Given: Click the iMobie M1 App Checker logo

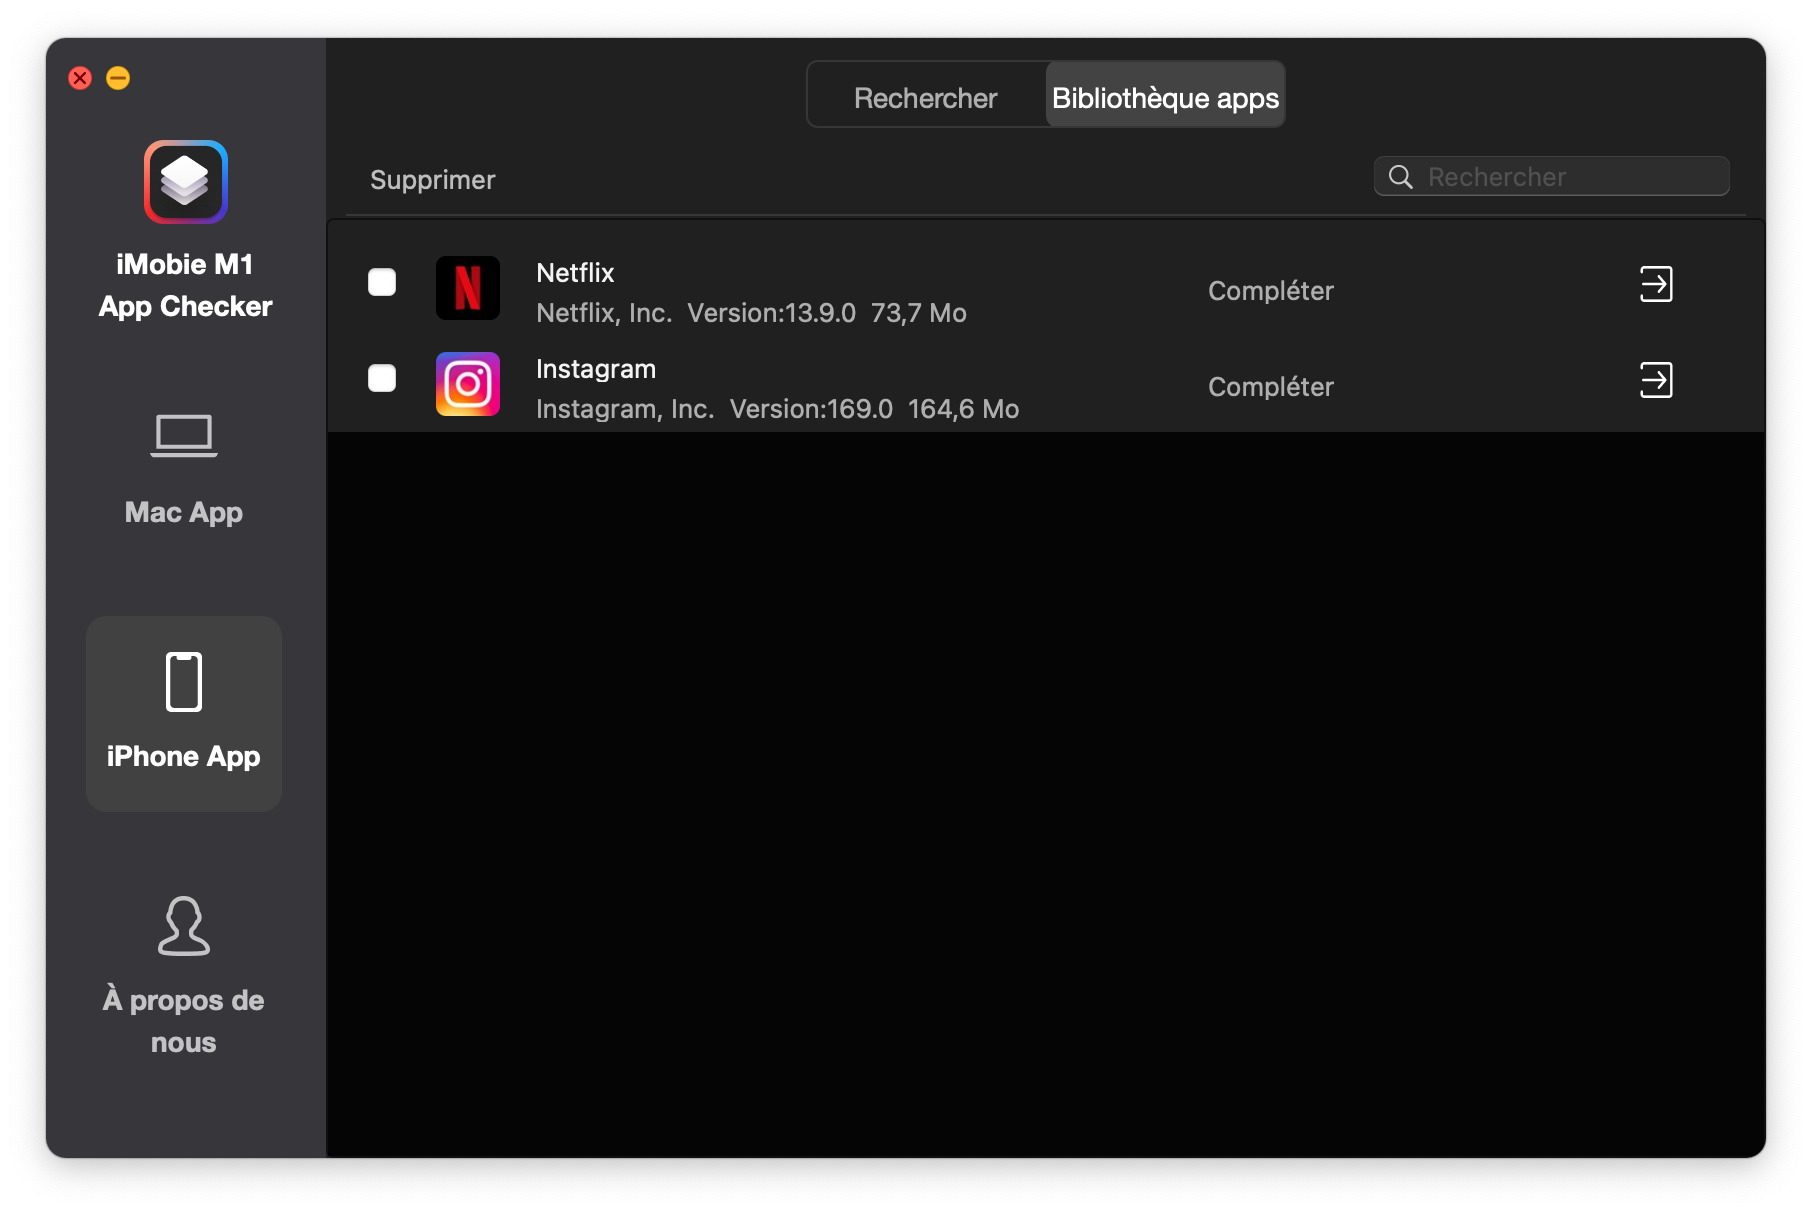Looking at the screenshot, I should pos(183,182).
